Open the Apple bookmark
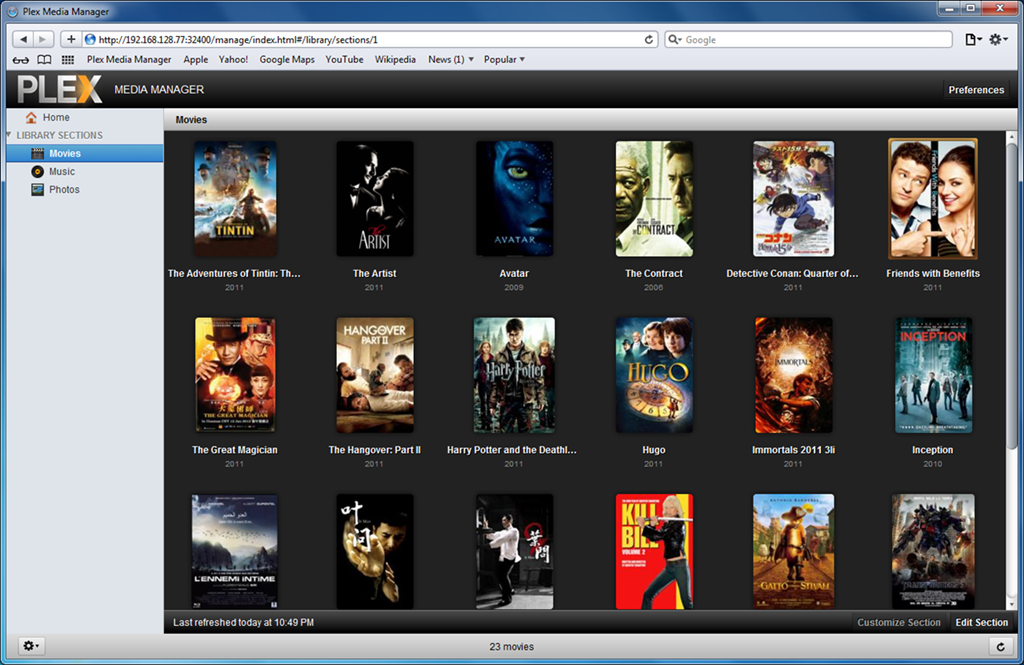1024x665 pixels. click(195, 59)
